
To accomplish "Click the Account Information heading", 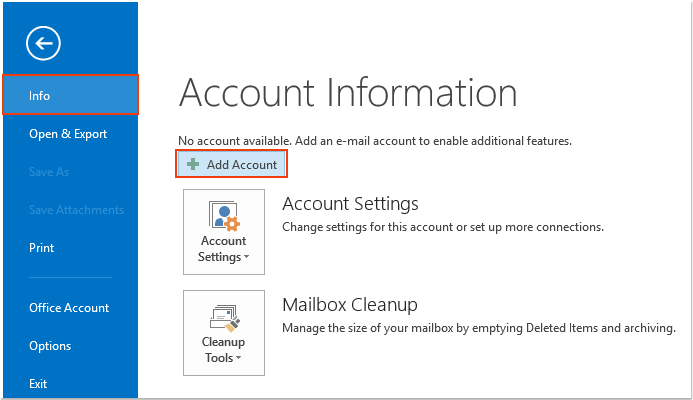I will pyautogui.click(x=348, y=93).
